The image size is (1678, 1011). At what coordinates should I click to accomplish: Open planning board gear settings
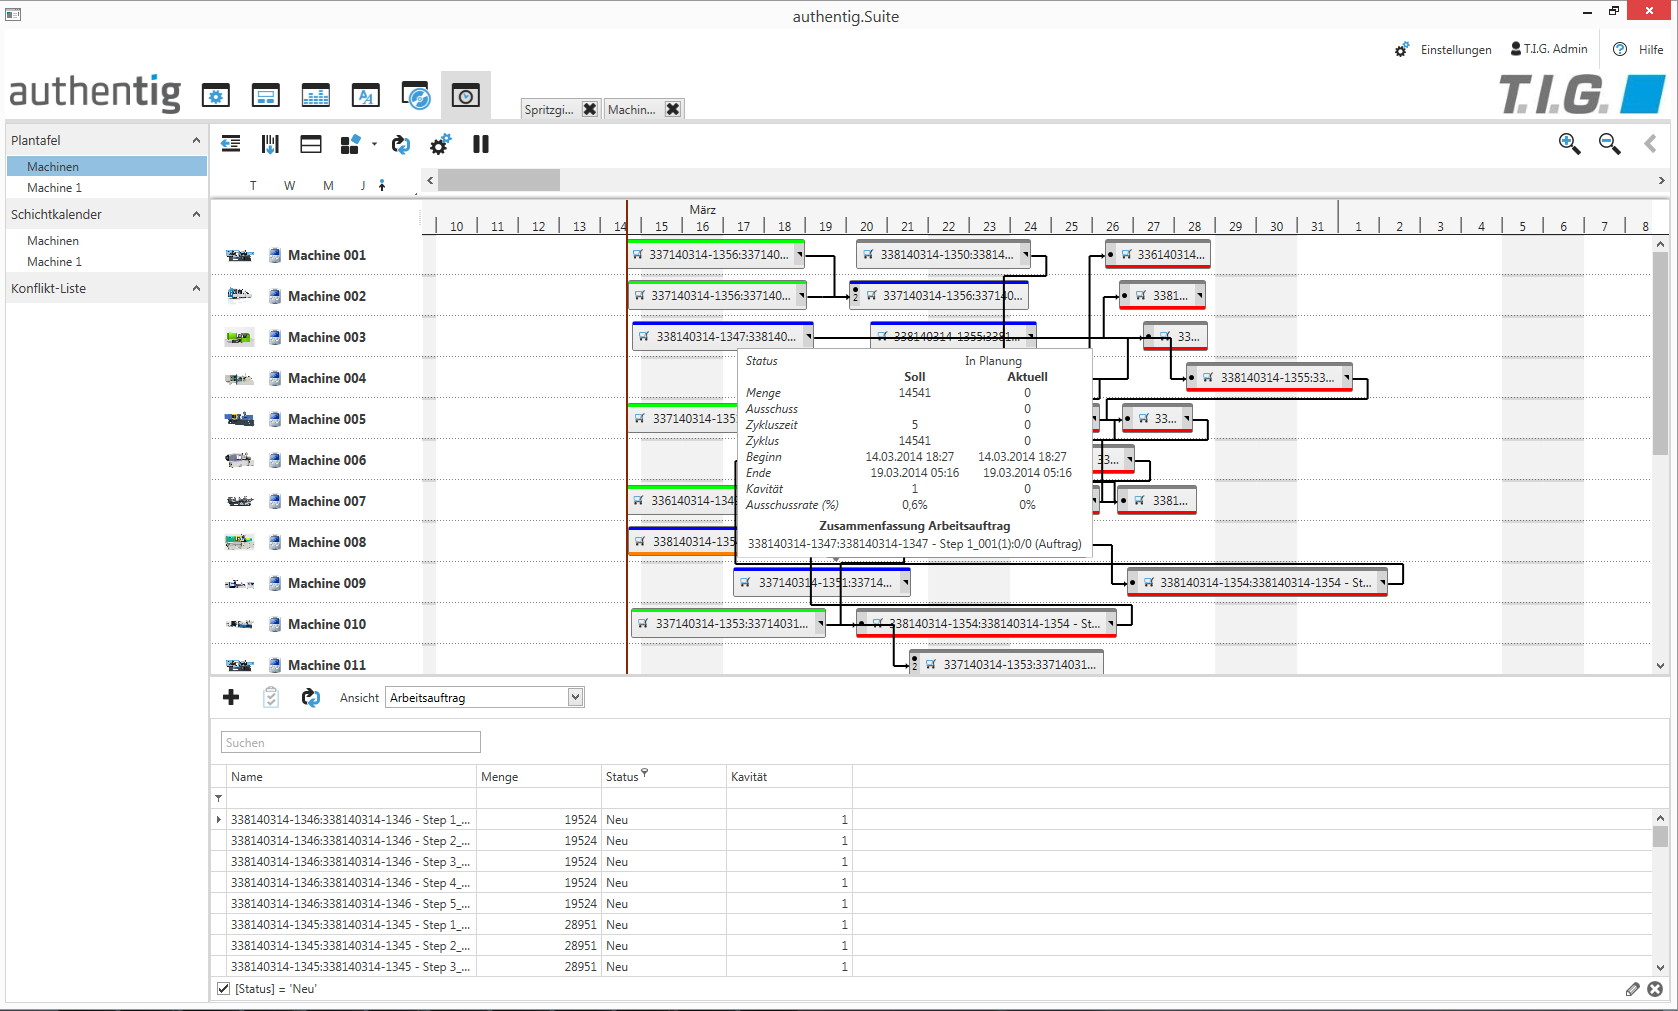coord(440,145)
